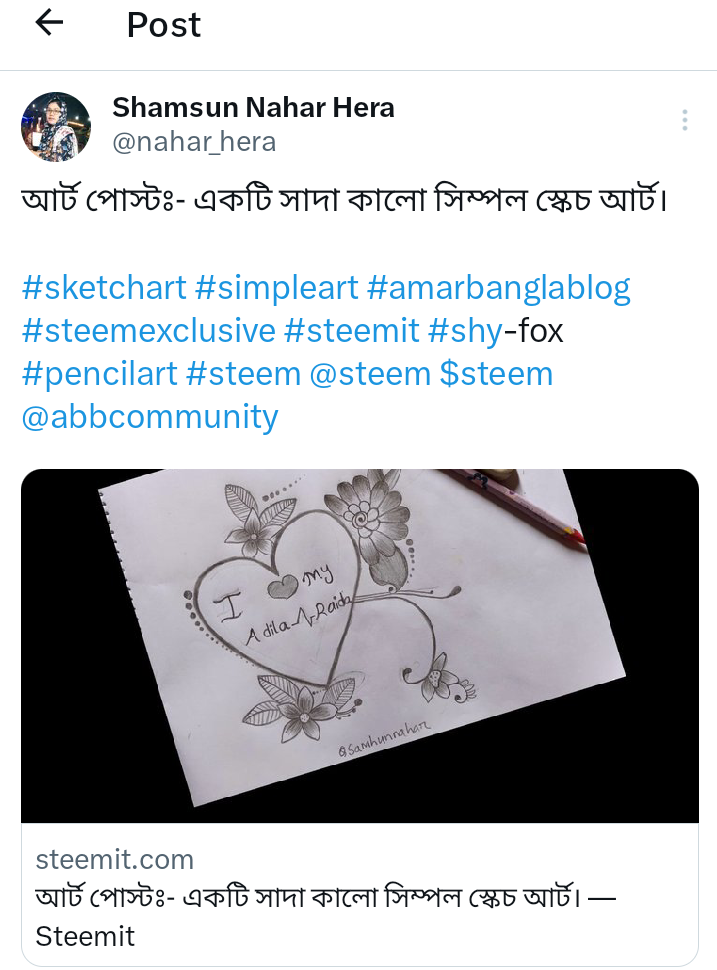Open the @steem mention

point(370,374)
